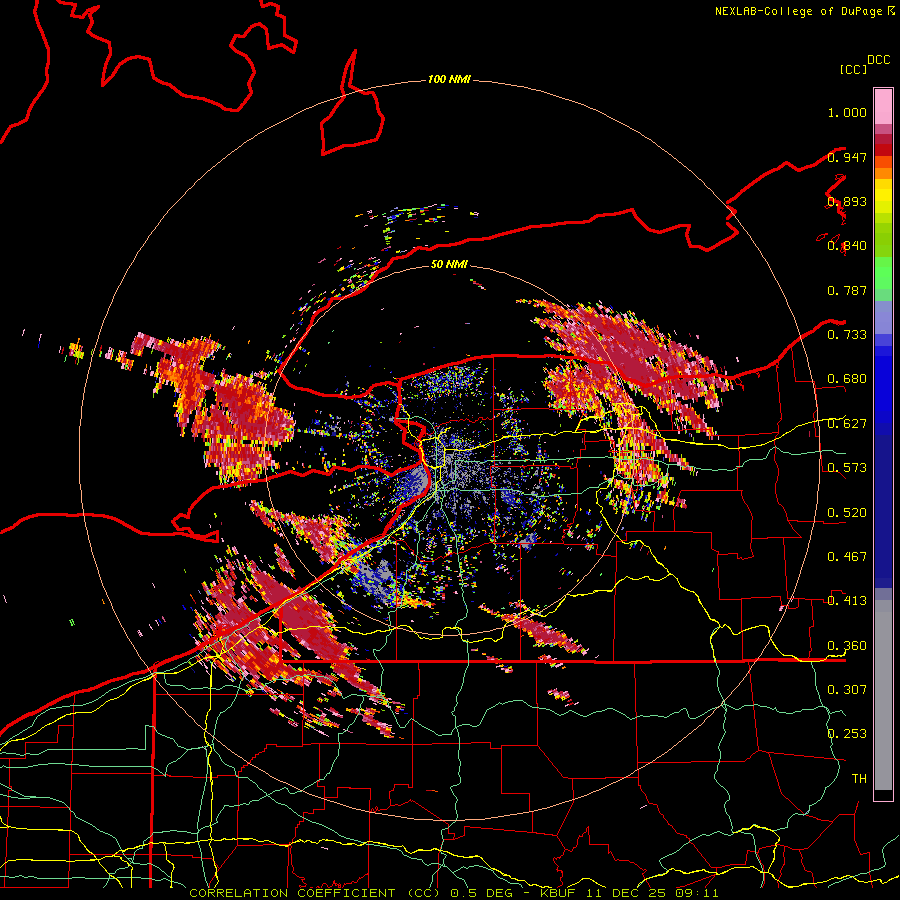Click the [CC] units label
This screenshot has width=900, height=900.
[x=853, y=69]
